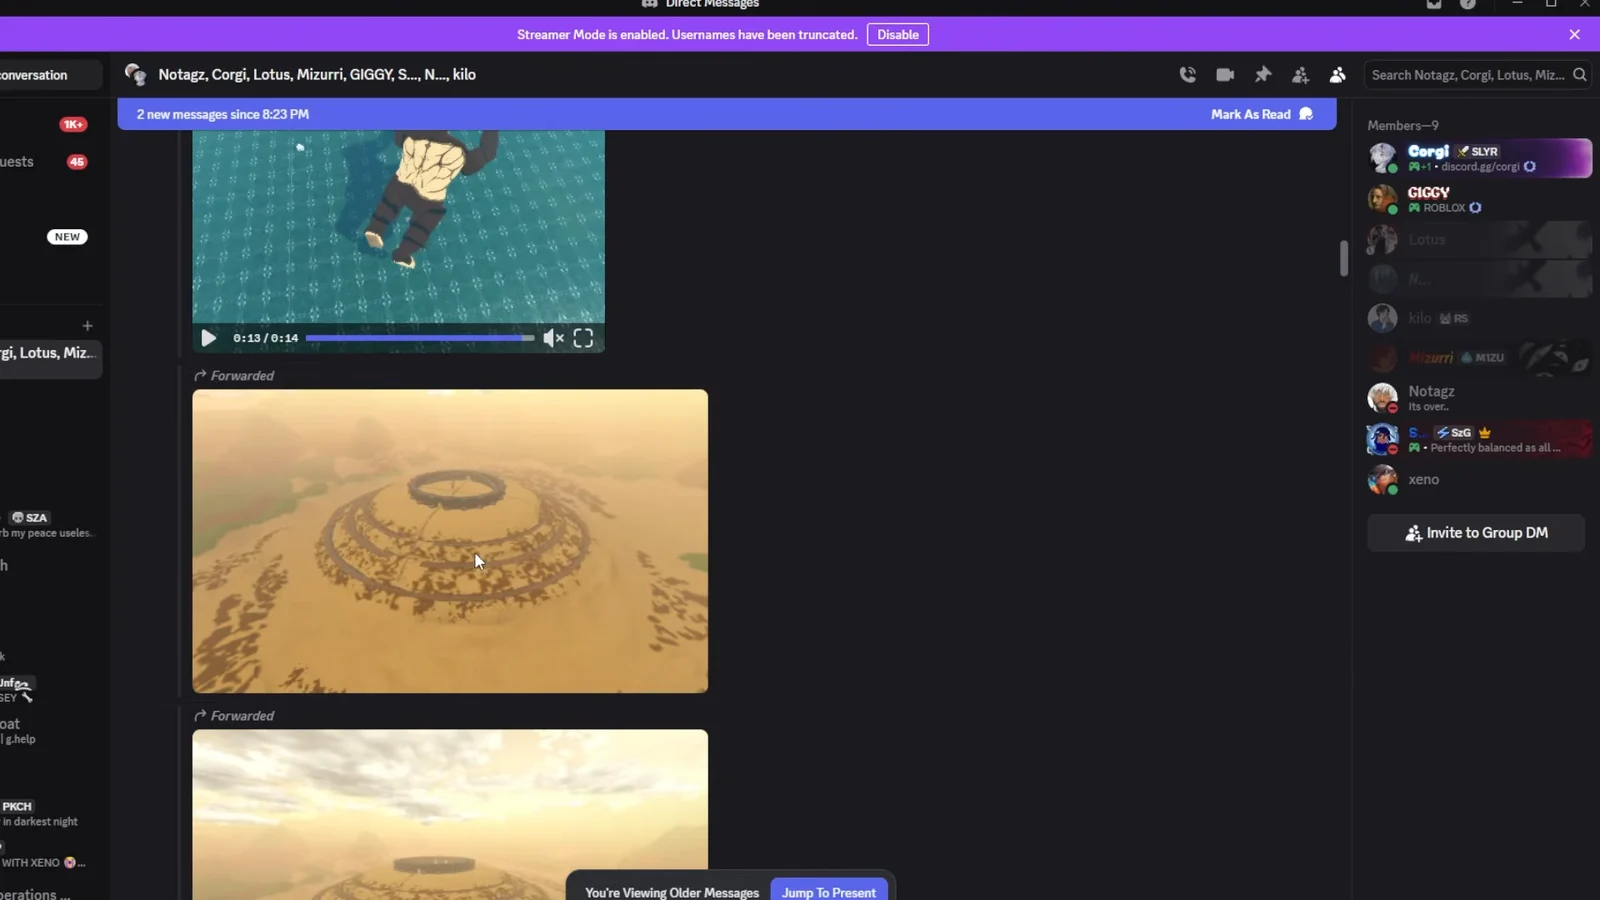The image size is (1600, 900).
Task: Click the You're Viewing Older Messages notice
Action: [x=672, y=892]
